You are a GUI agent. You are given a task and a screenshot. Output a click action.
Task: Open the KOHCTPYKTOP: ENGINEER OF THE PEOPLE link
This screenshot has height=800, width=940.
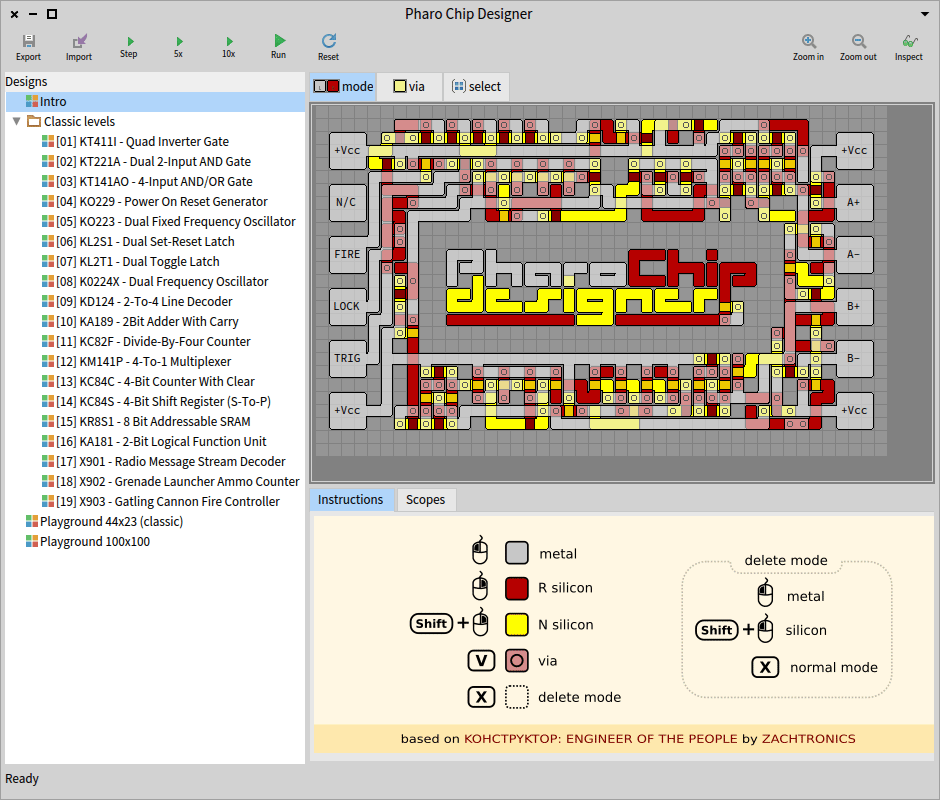pyautogui.click(x=601, y=739)
